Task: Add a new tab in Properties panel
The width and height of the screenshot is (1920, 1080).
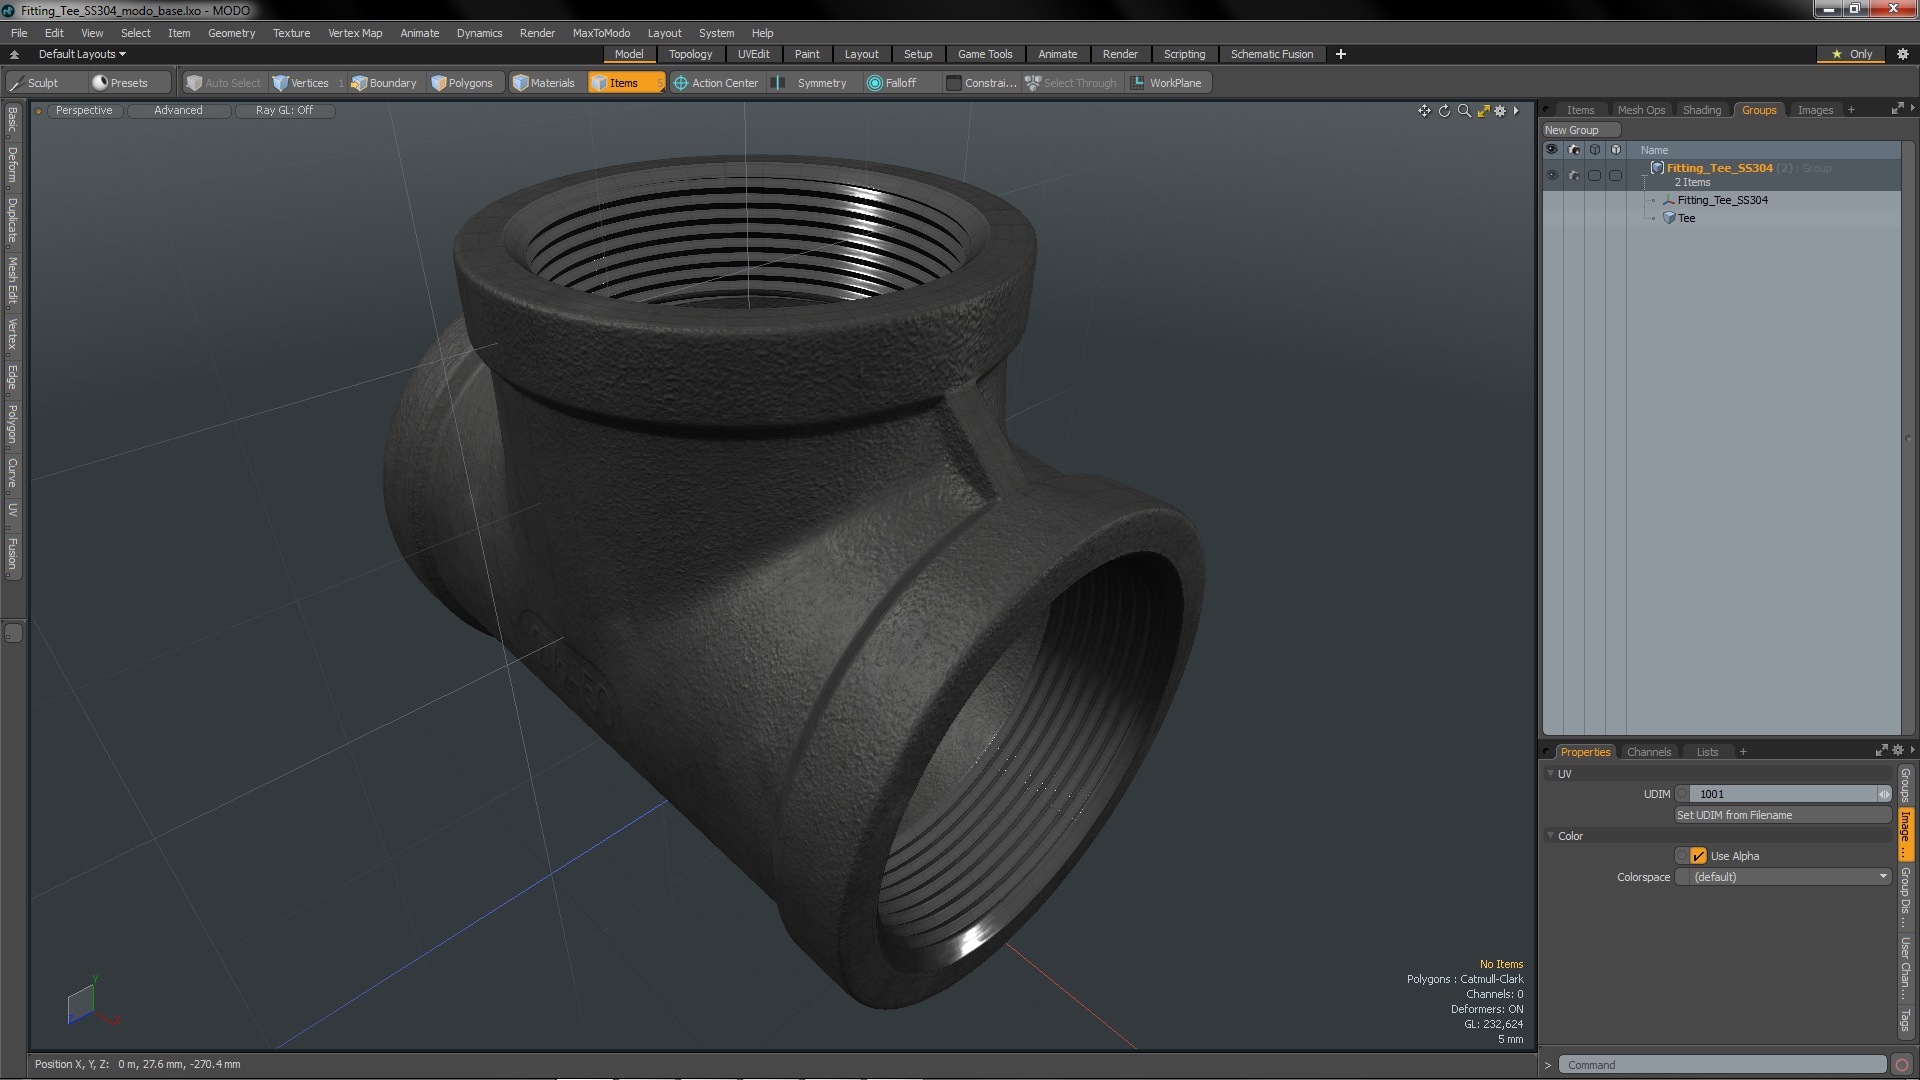Action: [1743, 752]
